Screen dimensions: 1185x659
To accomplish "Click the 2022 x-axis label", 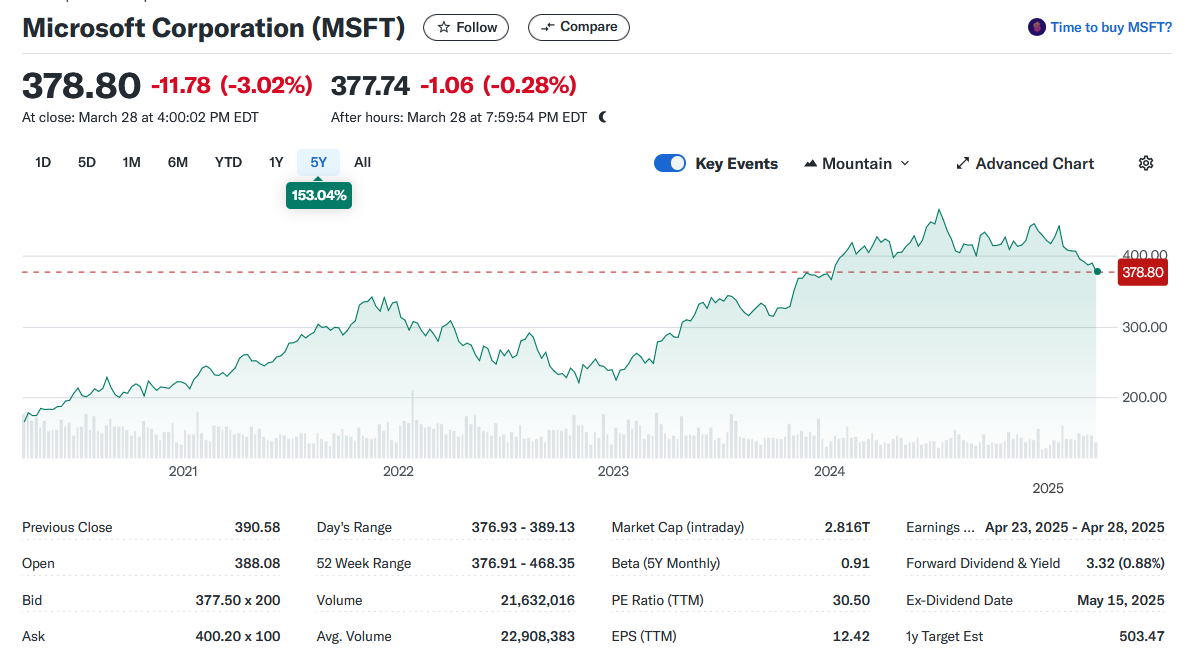I will 398,471.
